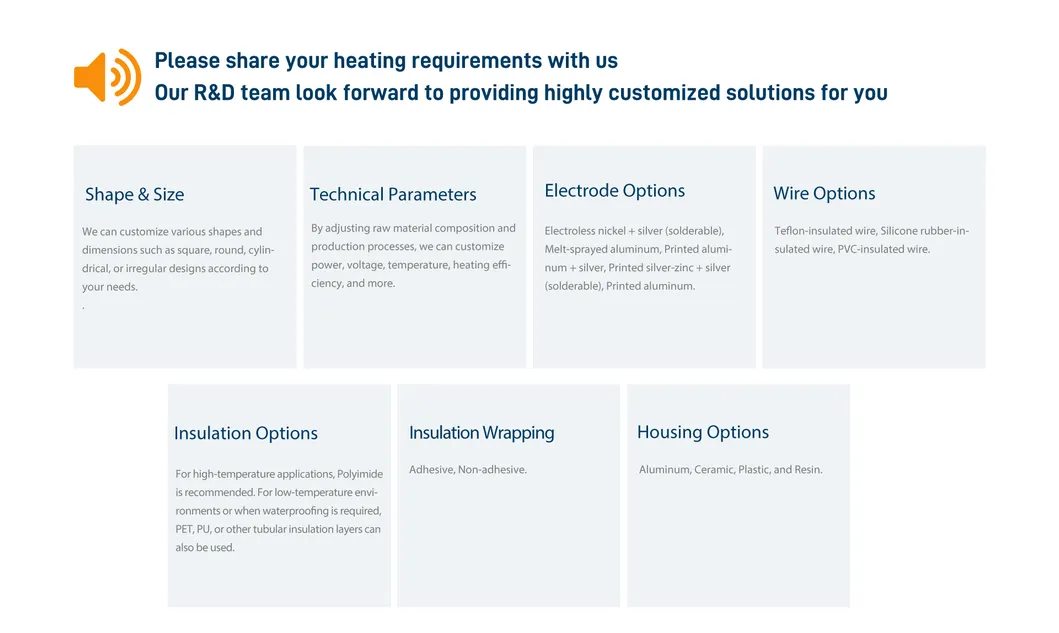Click the stray period under Shape & Size text
This screenshot has width=1059, height=633.
click(x=83, y=307)
